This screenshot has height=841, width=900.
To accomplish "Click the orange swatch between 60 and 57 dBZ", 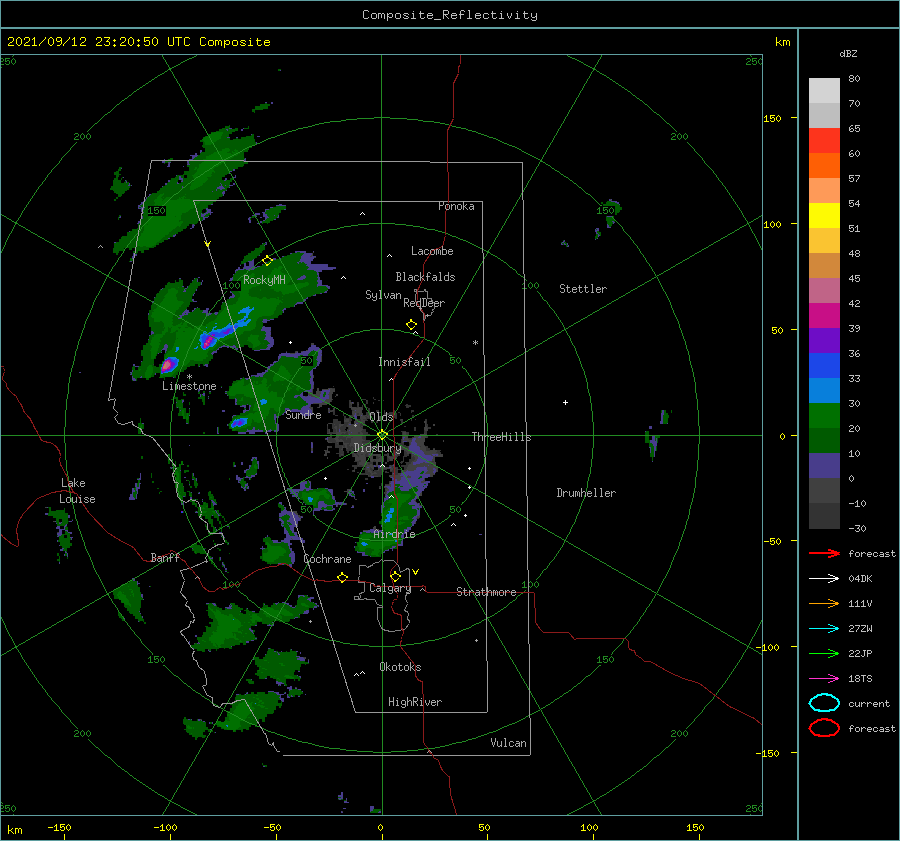I will [824, 166].
